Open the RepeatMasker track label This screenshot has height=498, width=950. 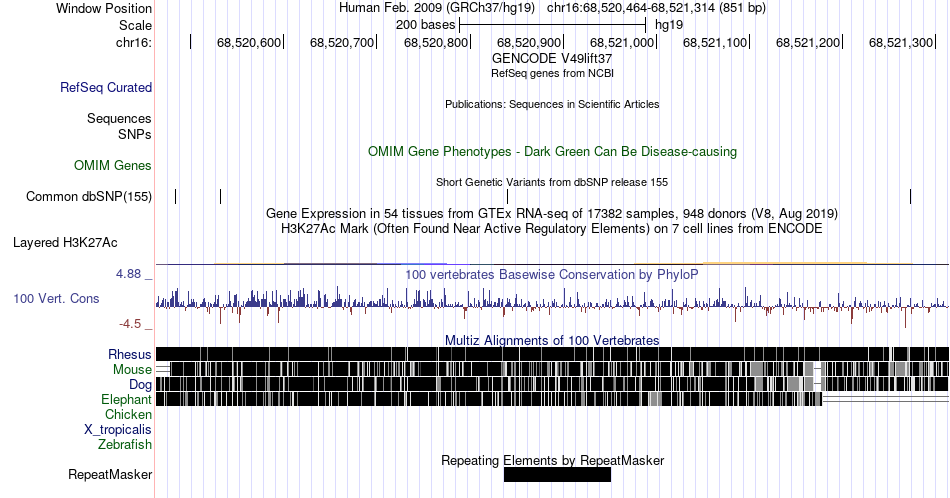click(110, 474)
